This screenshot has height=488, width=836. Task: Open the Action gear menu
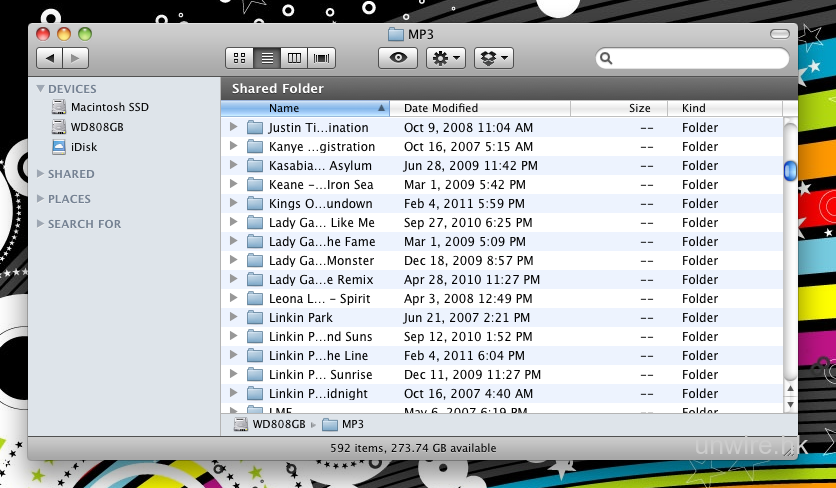[x=446, y=58]
